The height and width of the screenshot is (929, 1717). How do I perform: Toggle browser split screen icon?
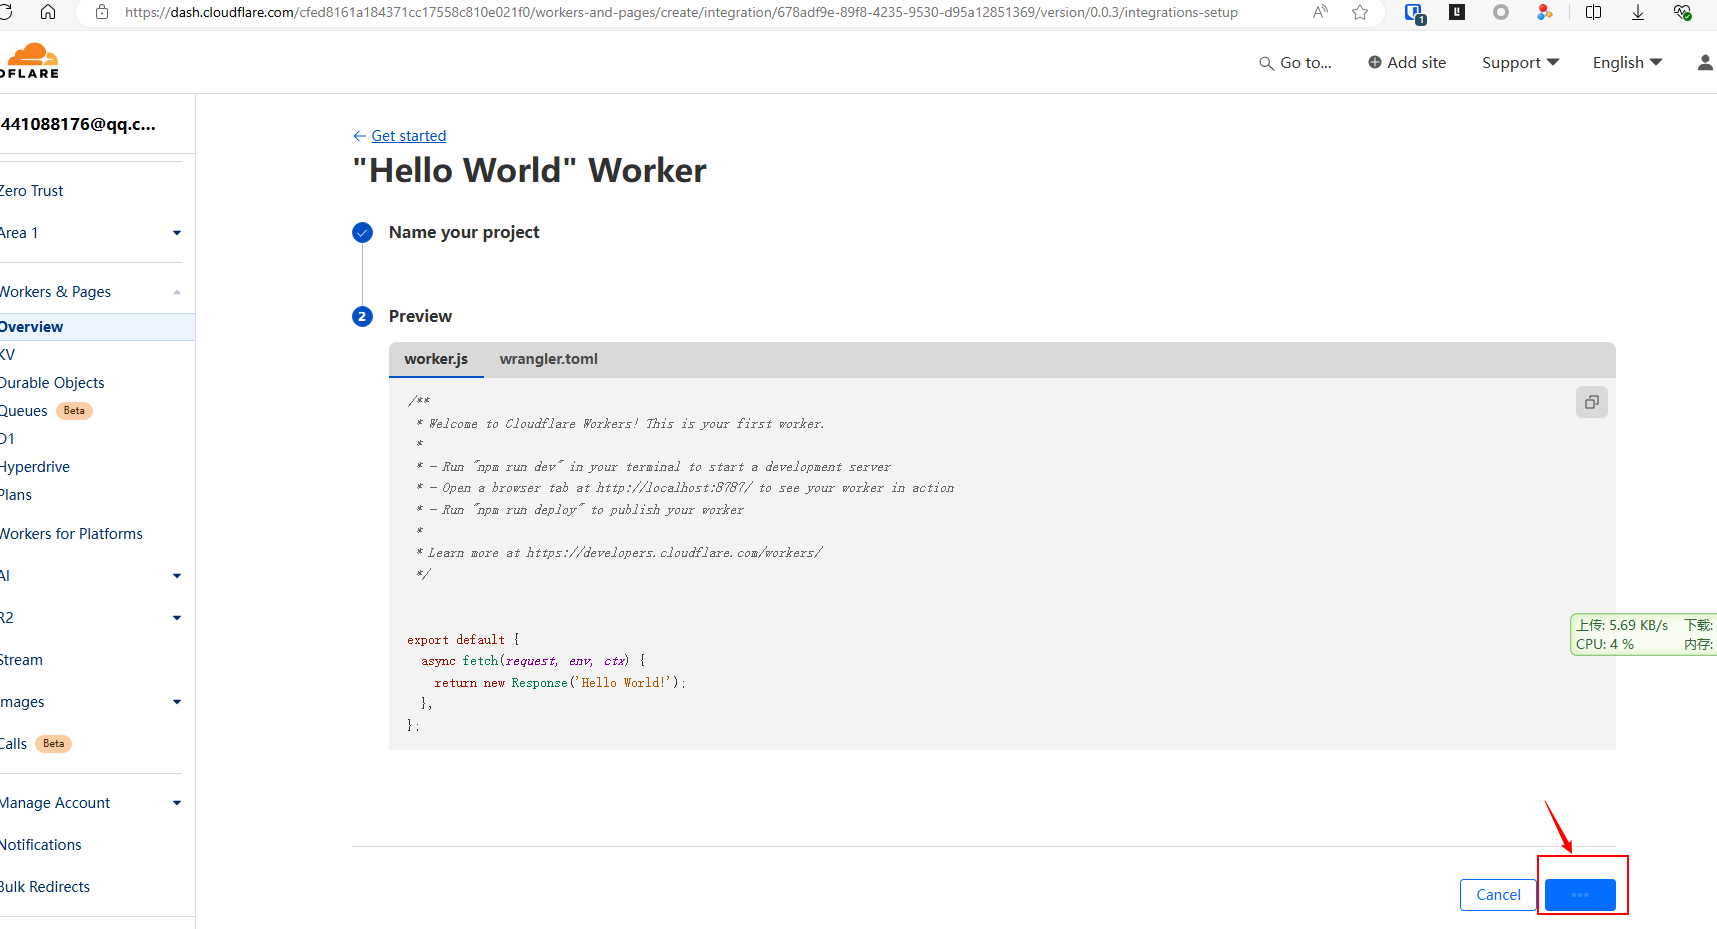(1594, 12)
